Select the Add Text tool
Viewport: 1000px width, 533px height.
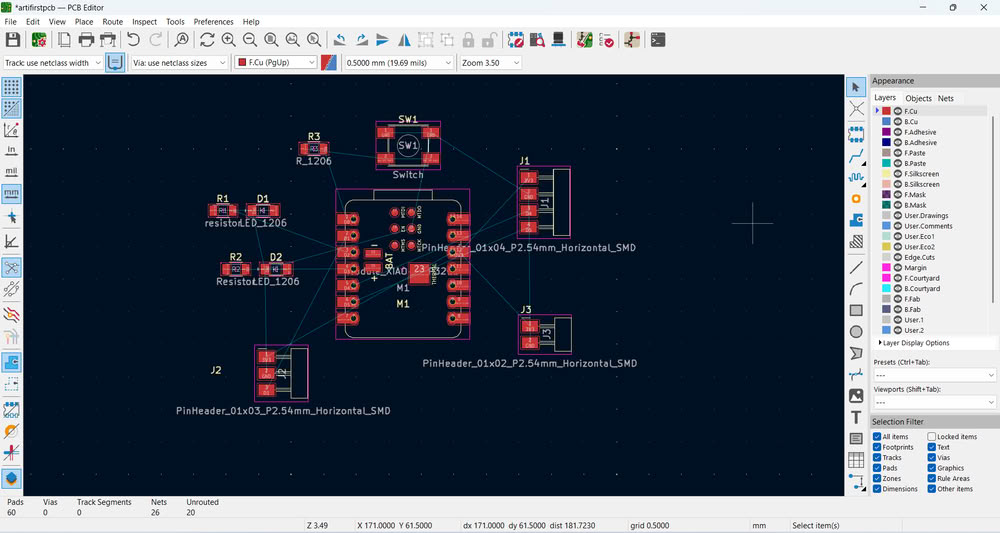[856, 417]
